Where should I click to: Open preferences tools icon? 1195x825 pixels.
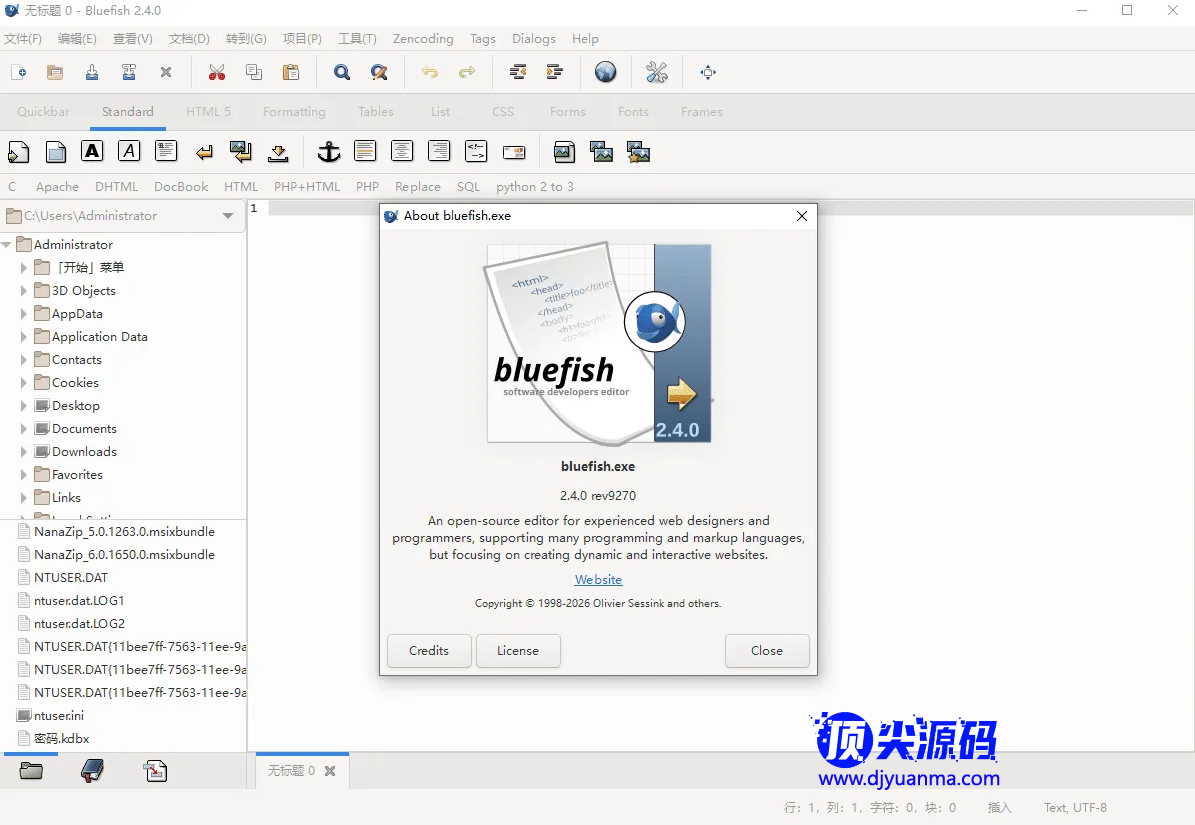[x=656, y=72]
